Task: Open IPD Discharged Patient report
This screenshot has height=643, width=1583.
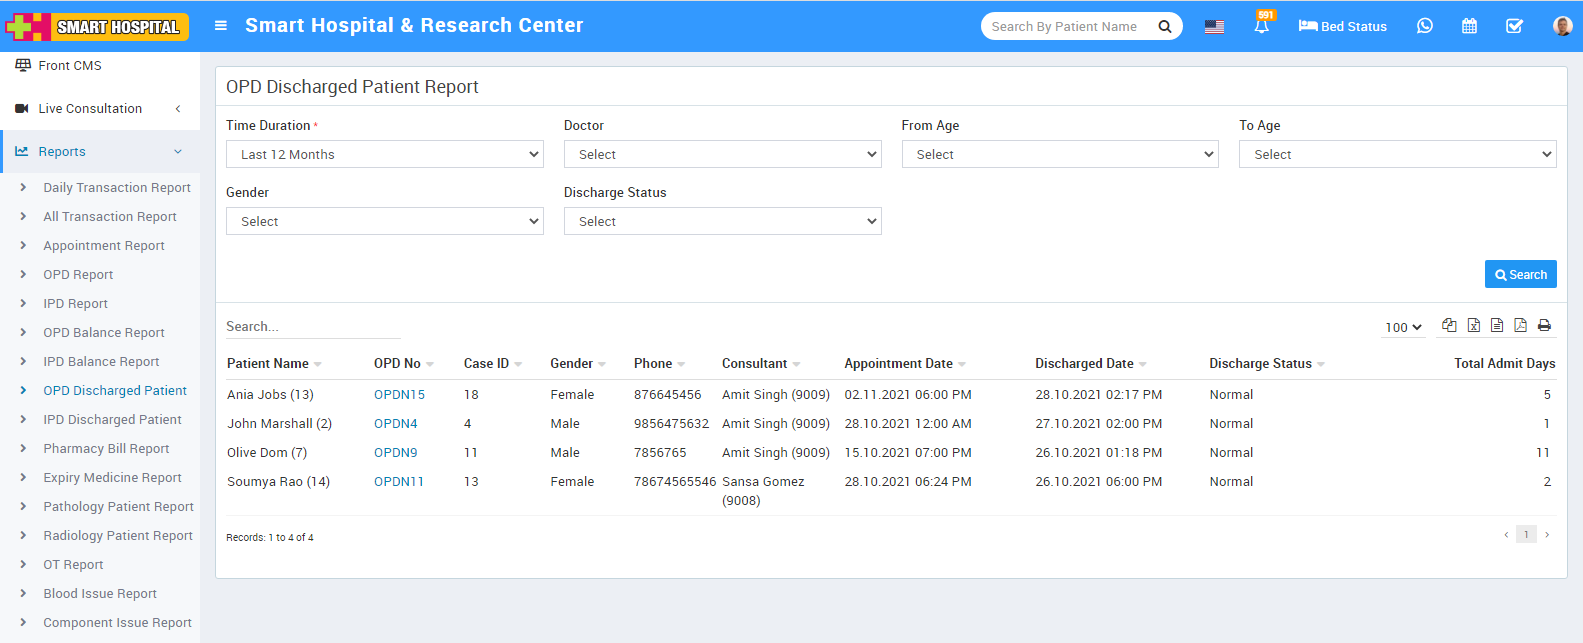Action: [x=112, y=420]
